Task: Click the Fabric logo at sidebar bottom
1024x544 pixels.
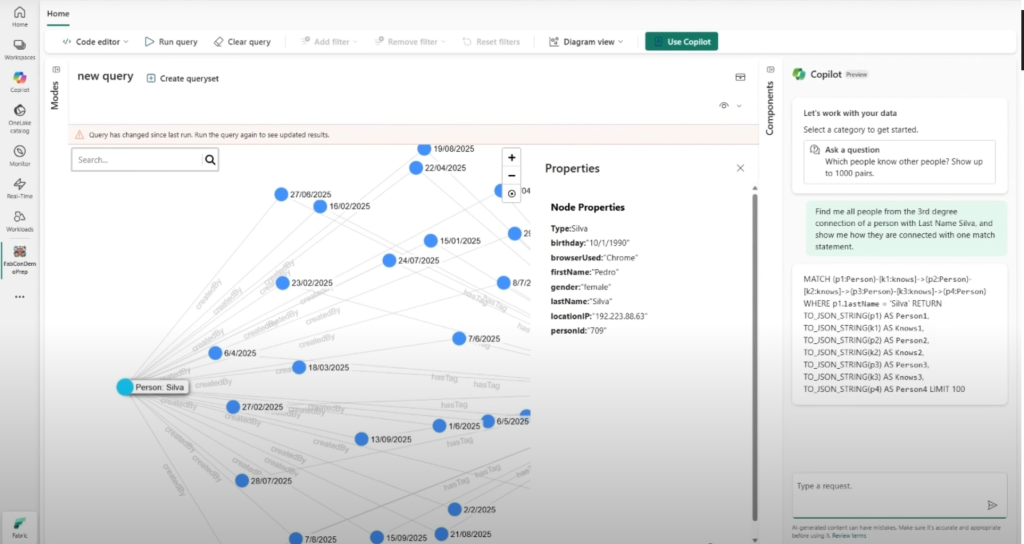Action: [x=20, y=527]
